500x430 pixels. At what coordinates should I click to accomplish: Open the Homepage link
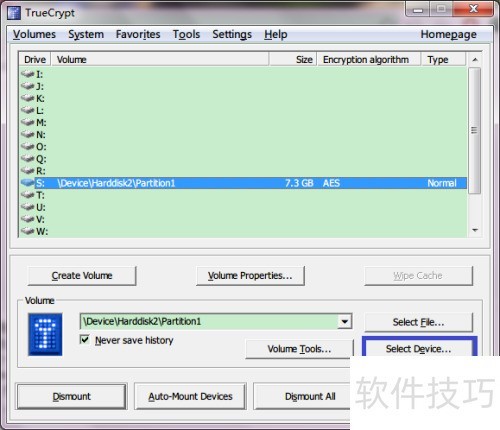(x=448, y=34)
